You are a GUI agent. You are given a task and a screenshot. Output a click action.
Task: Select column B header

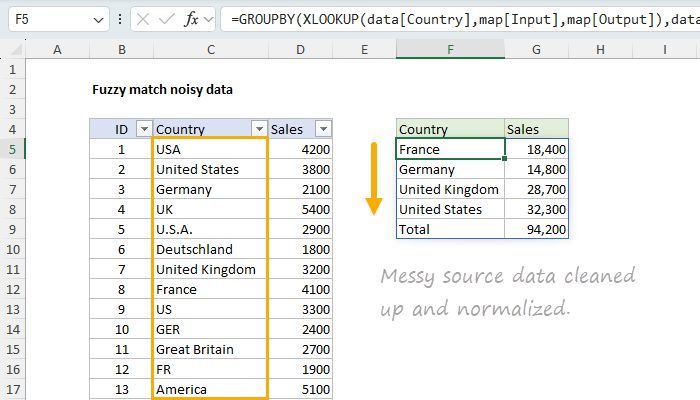121,50
